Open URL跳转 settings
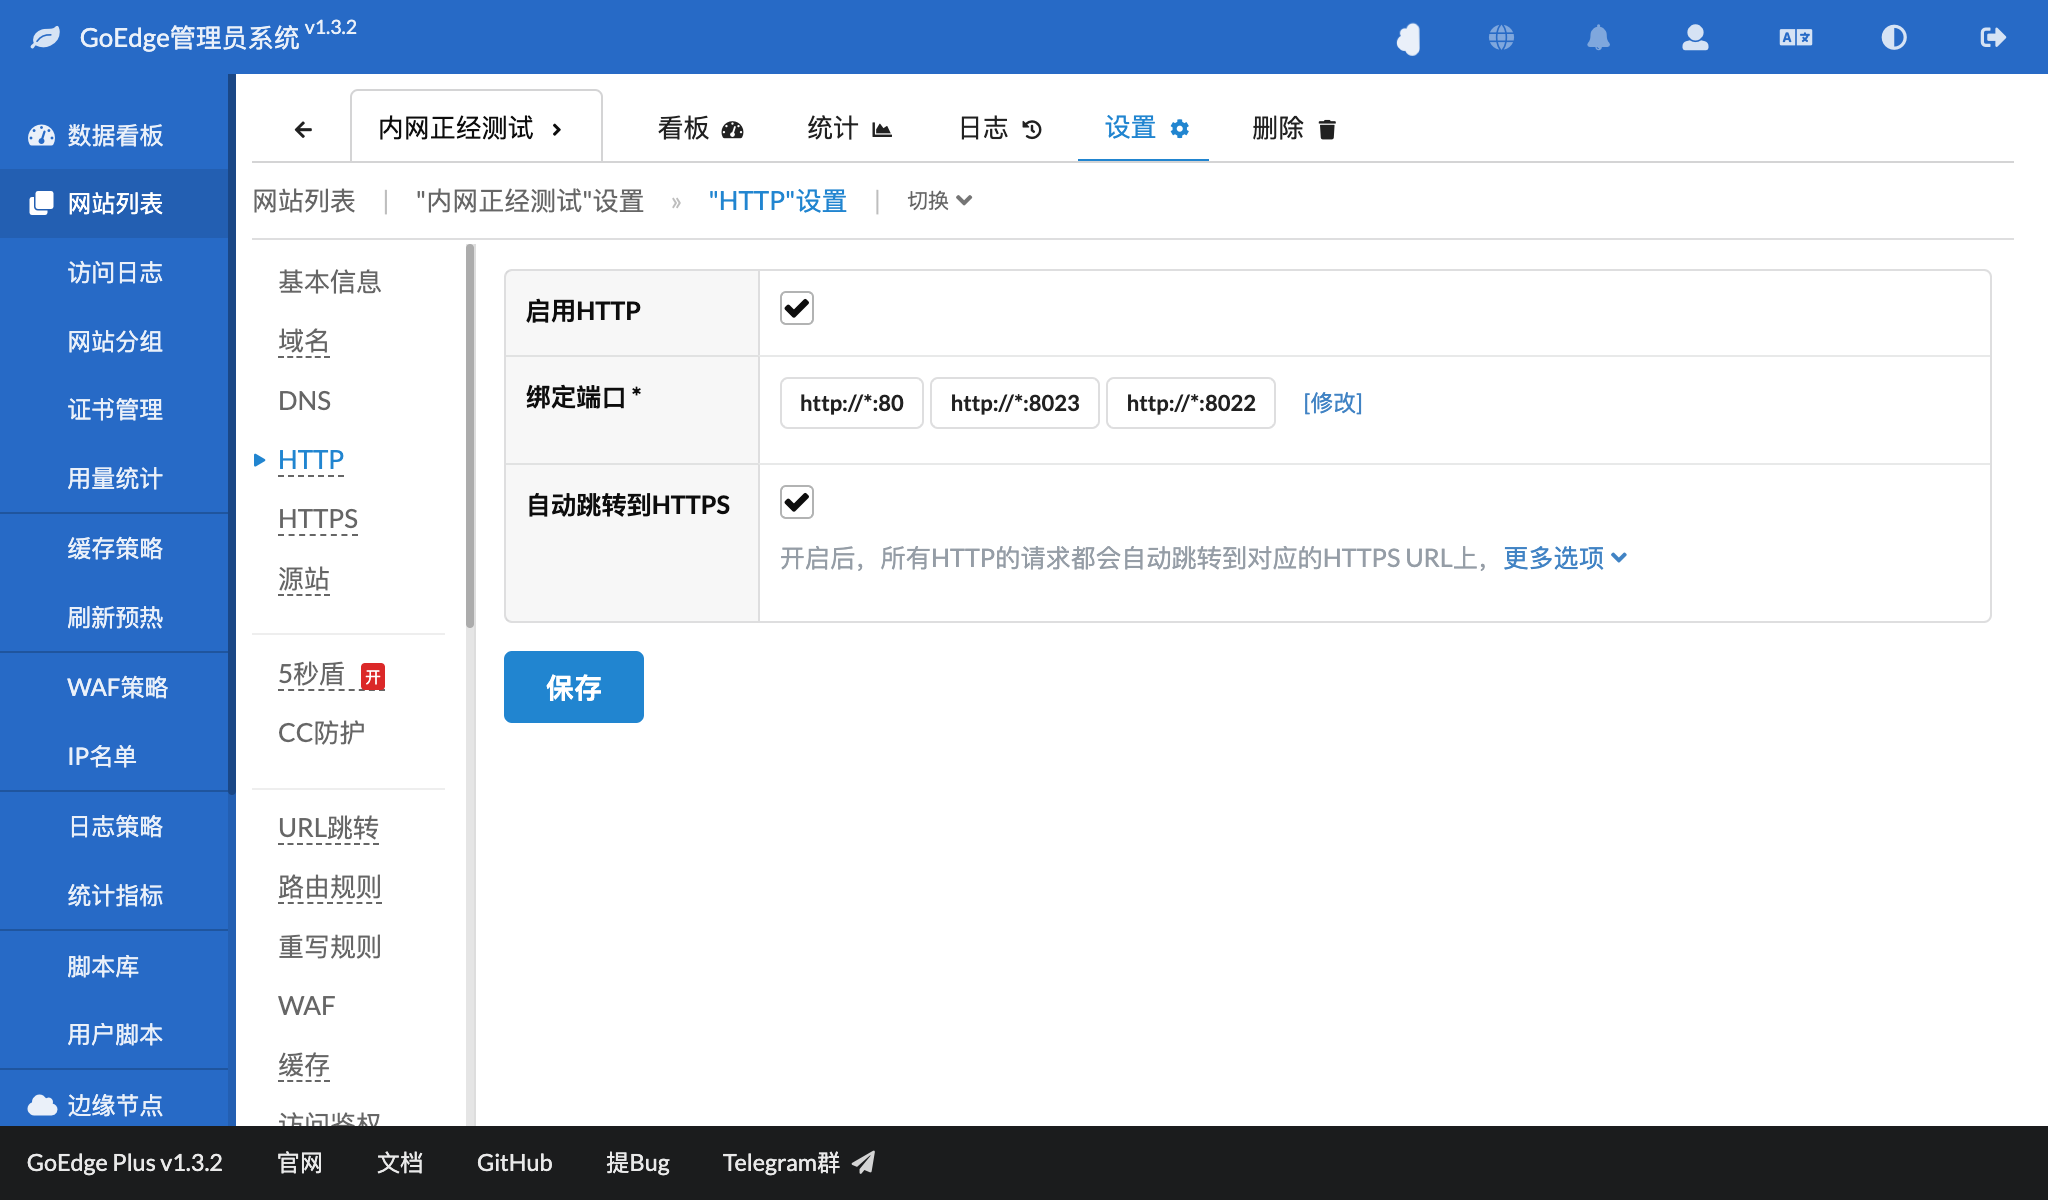The width and height of the screenshot is (2048, 1200). tap(328, 828)
